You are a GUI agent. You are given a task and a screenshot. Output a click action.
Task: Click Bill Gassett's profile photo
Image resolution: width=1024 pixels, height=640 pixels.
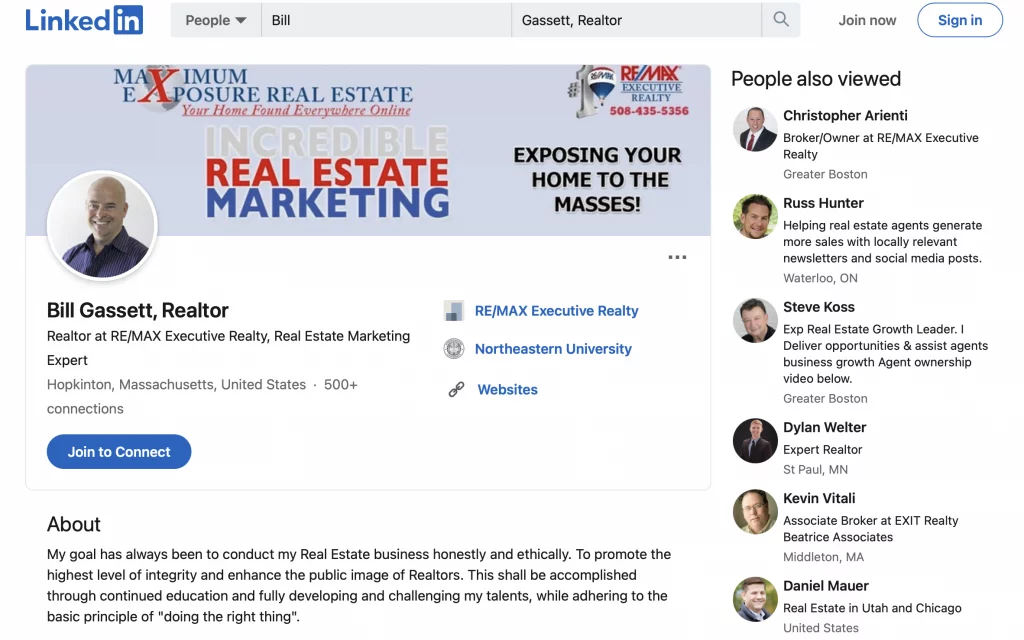(102, 226)
